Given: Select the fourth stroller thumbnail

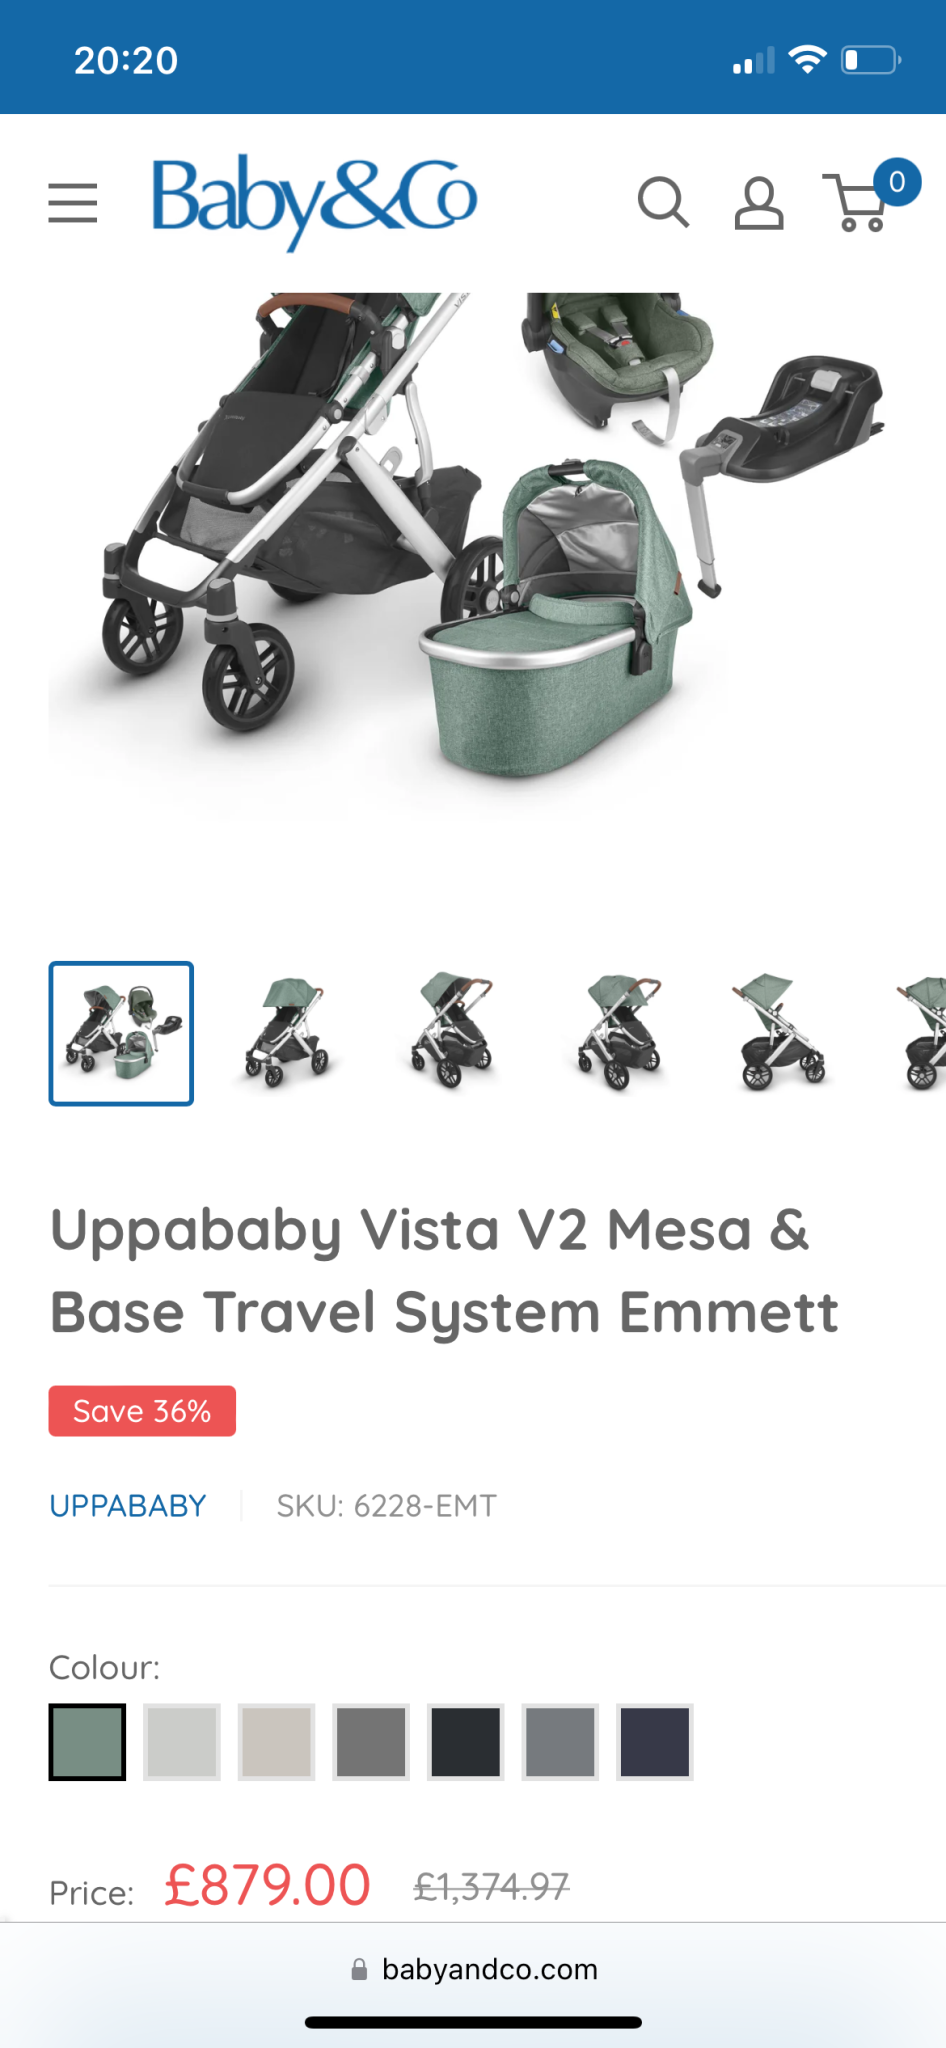Looking at the screenshot, I should click(619, 1033).
